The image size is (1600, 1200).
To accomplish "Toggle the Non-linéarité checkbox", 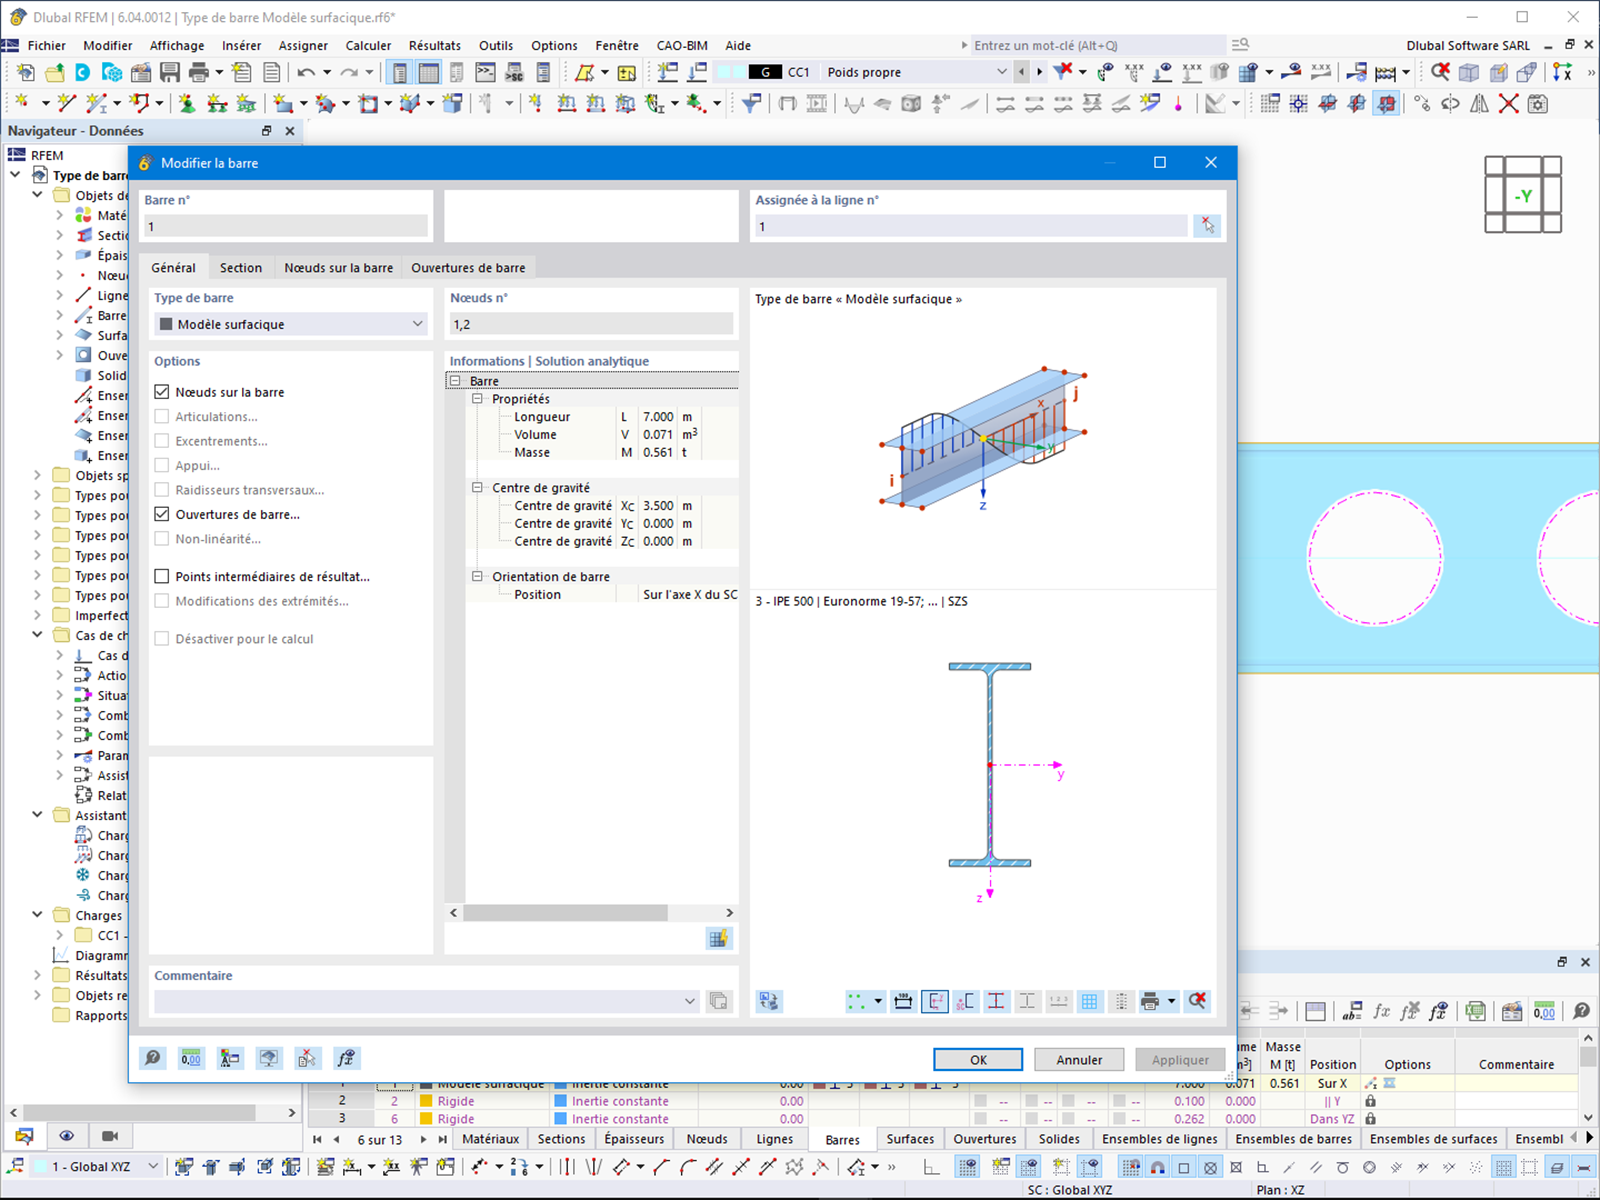I will (162, 539).
